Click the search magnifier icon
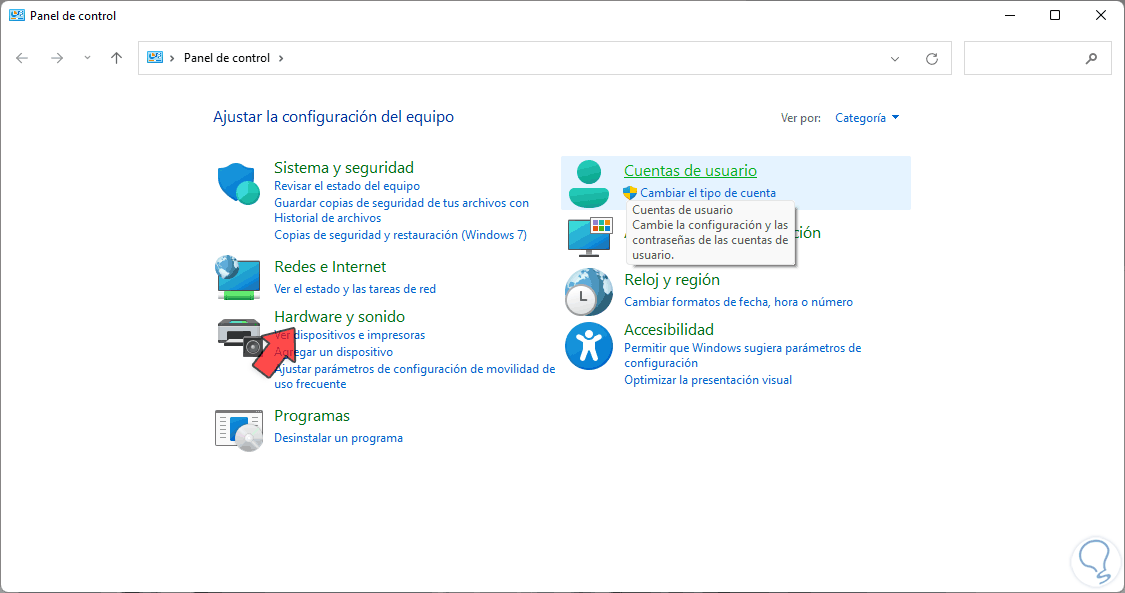The width and height of the screenshot is (1125, 593). (1091, 59)
